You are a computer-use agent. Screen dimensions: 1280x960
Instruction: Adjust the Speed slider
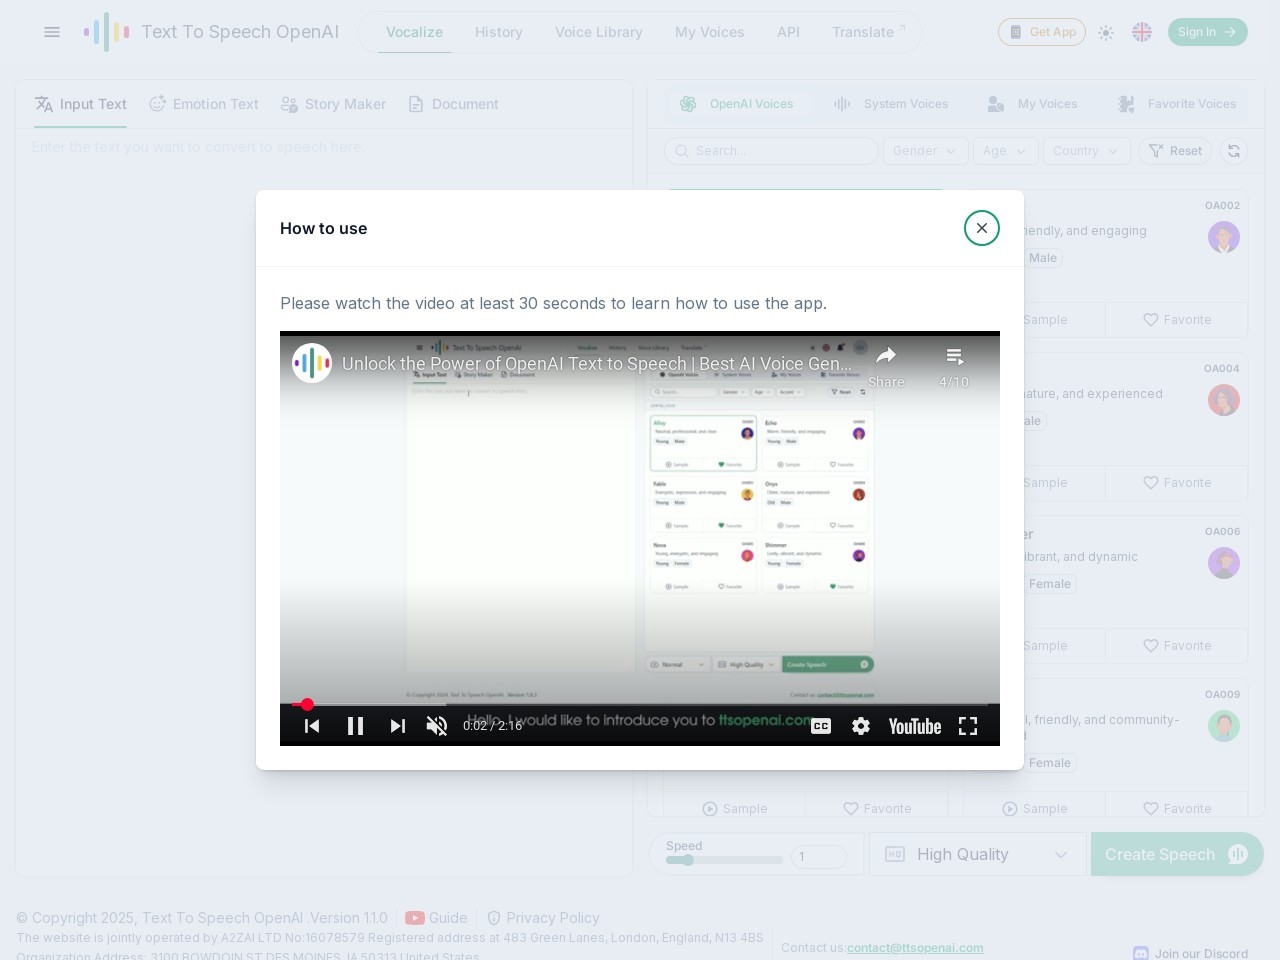(724, 860)
